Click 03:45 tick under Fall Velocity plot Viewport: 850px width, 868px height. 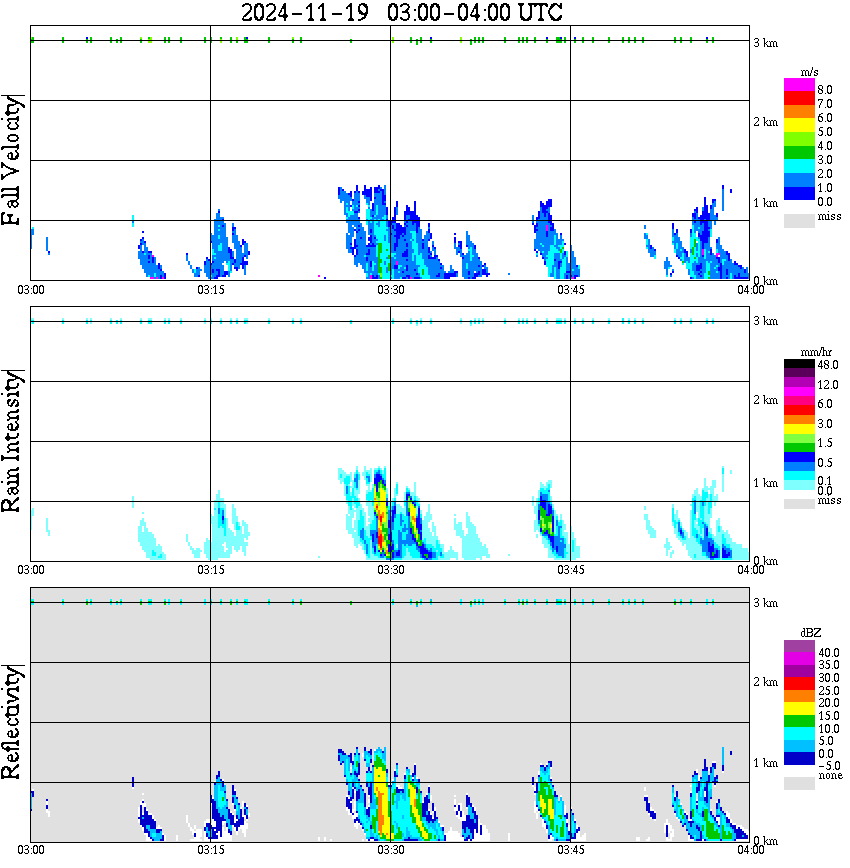tap(571, 290)
